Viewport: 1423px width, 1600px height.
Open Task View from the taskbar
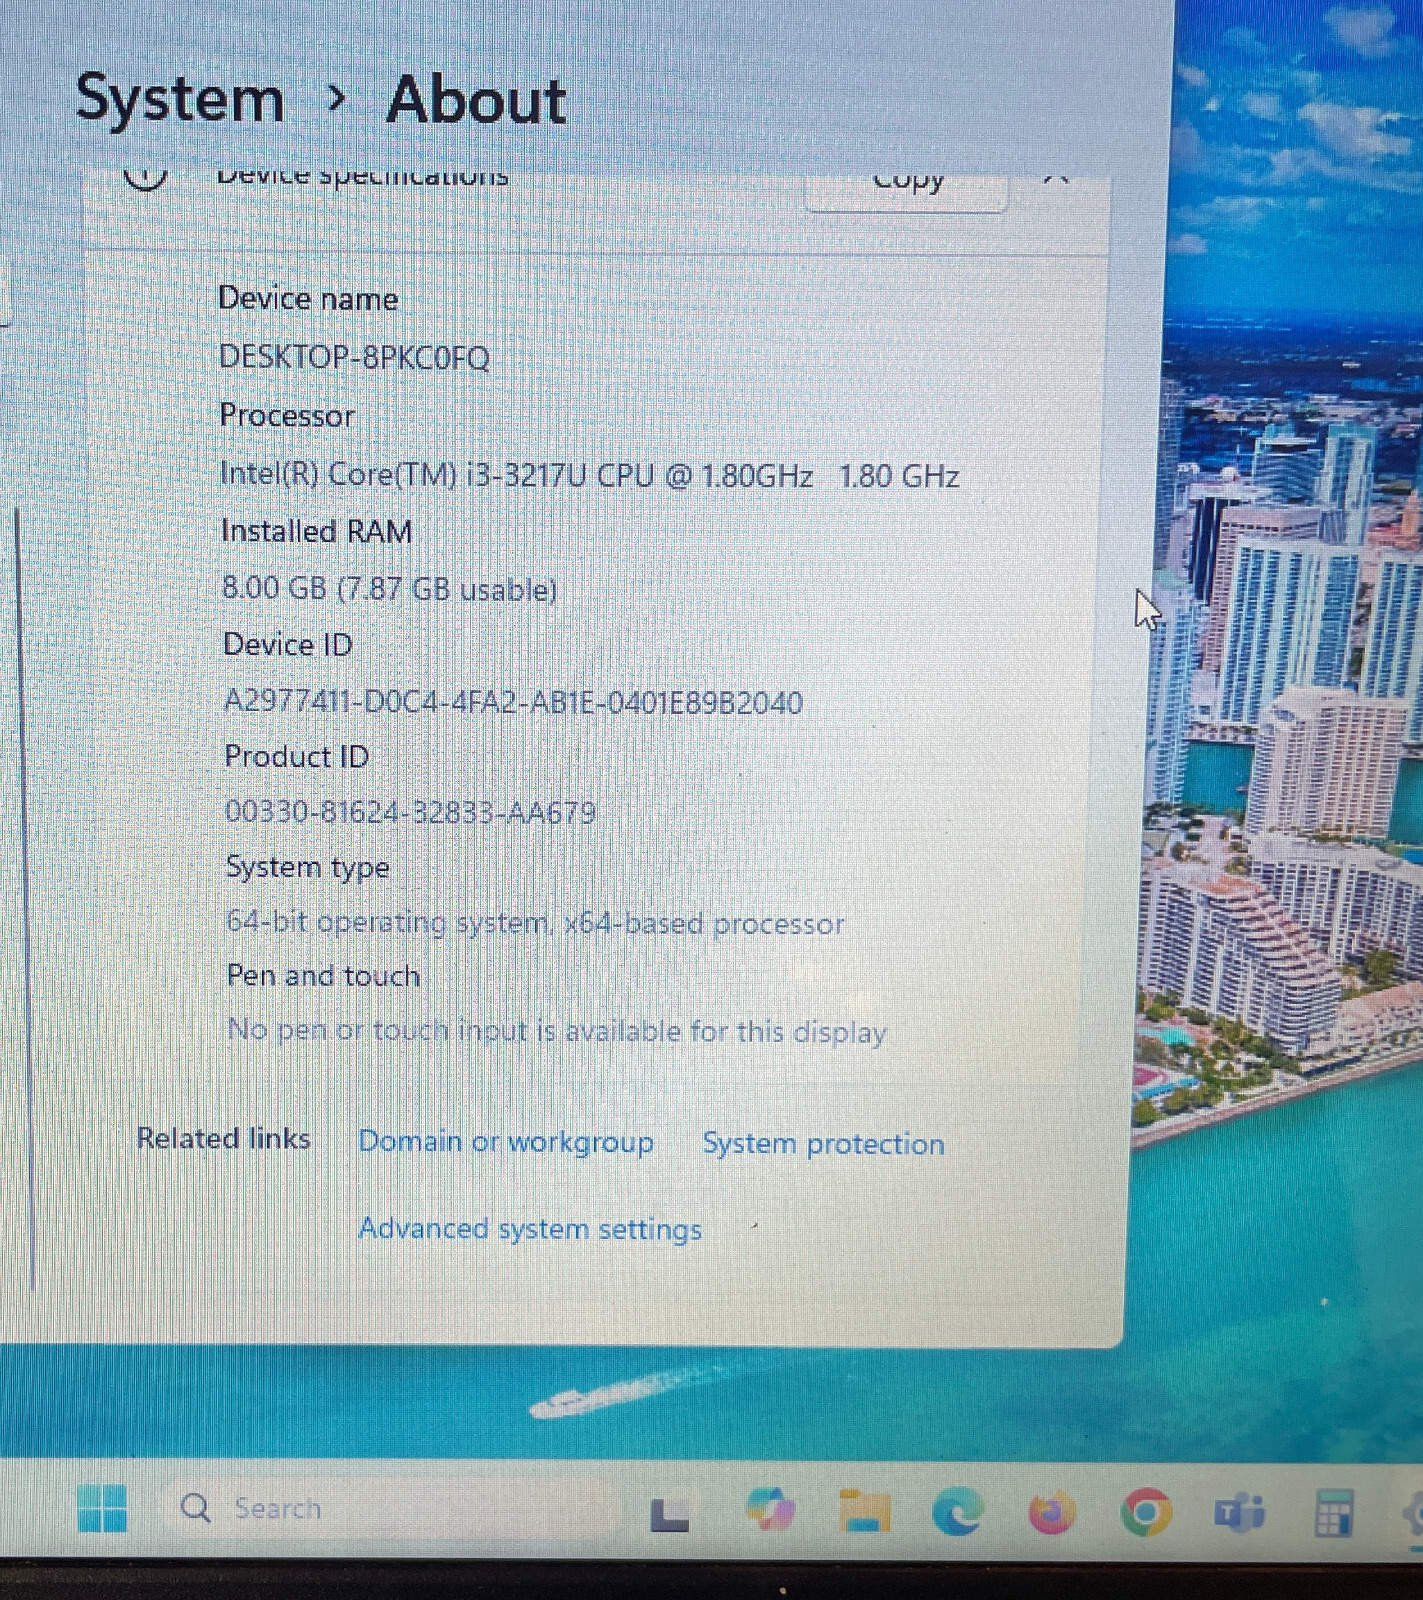coord(669,1514)
